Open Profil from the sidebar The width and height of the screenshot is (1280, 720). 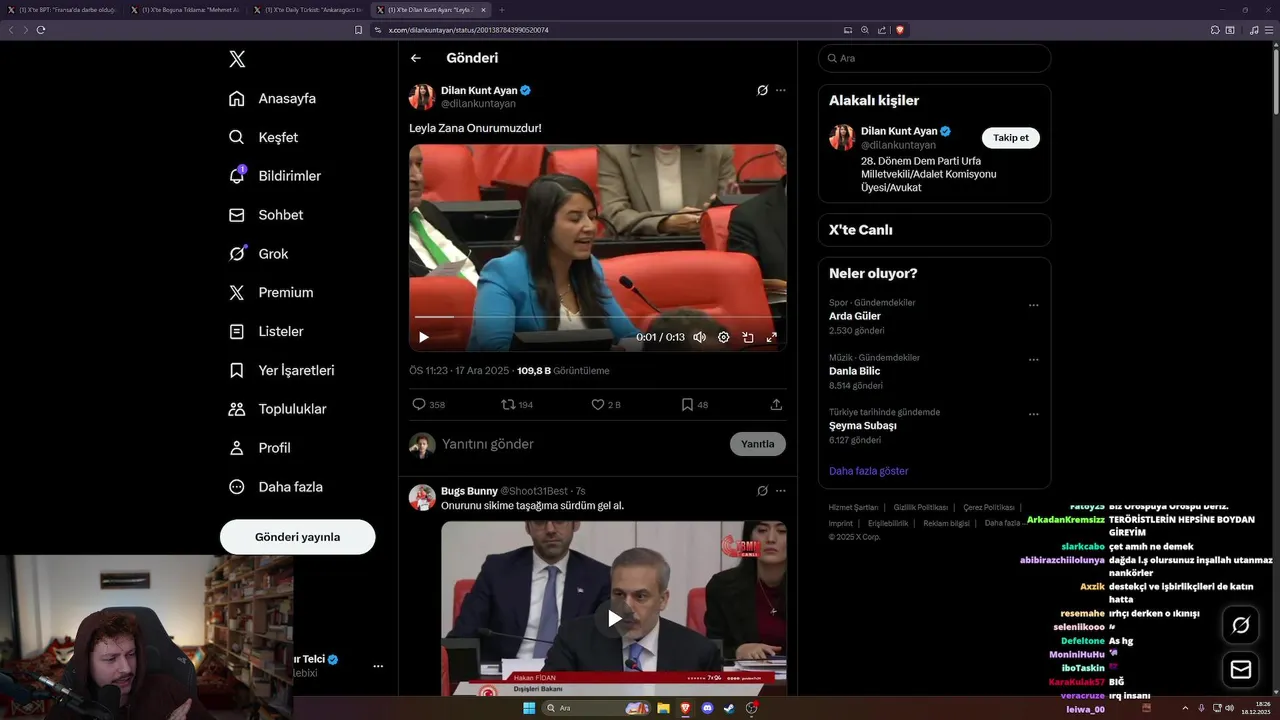pyautogui.click(x=260, y=448)
